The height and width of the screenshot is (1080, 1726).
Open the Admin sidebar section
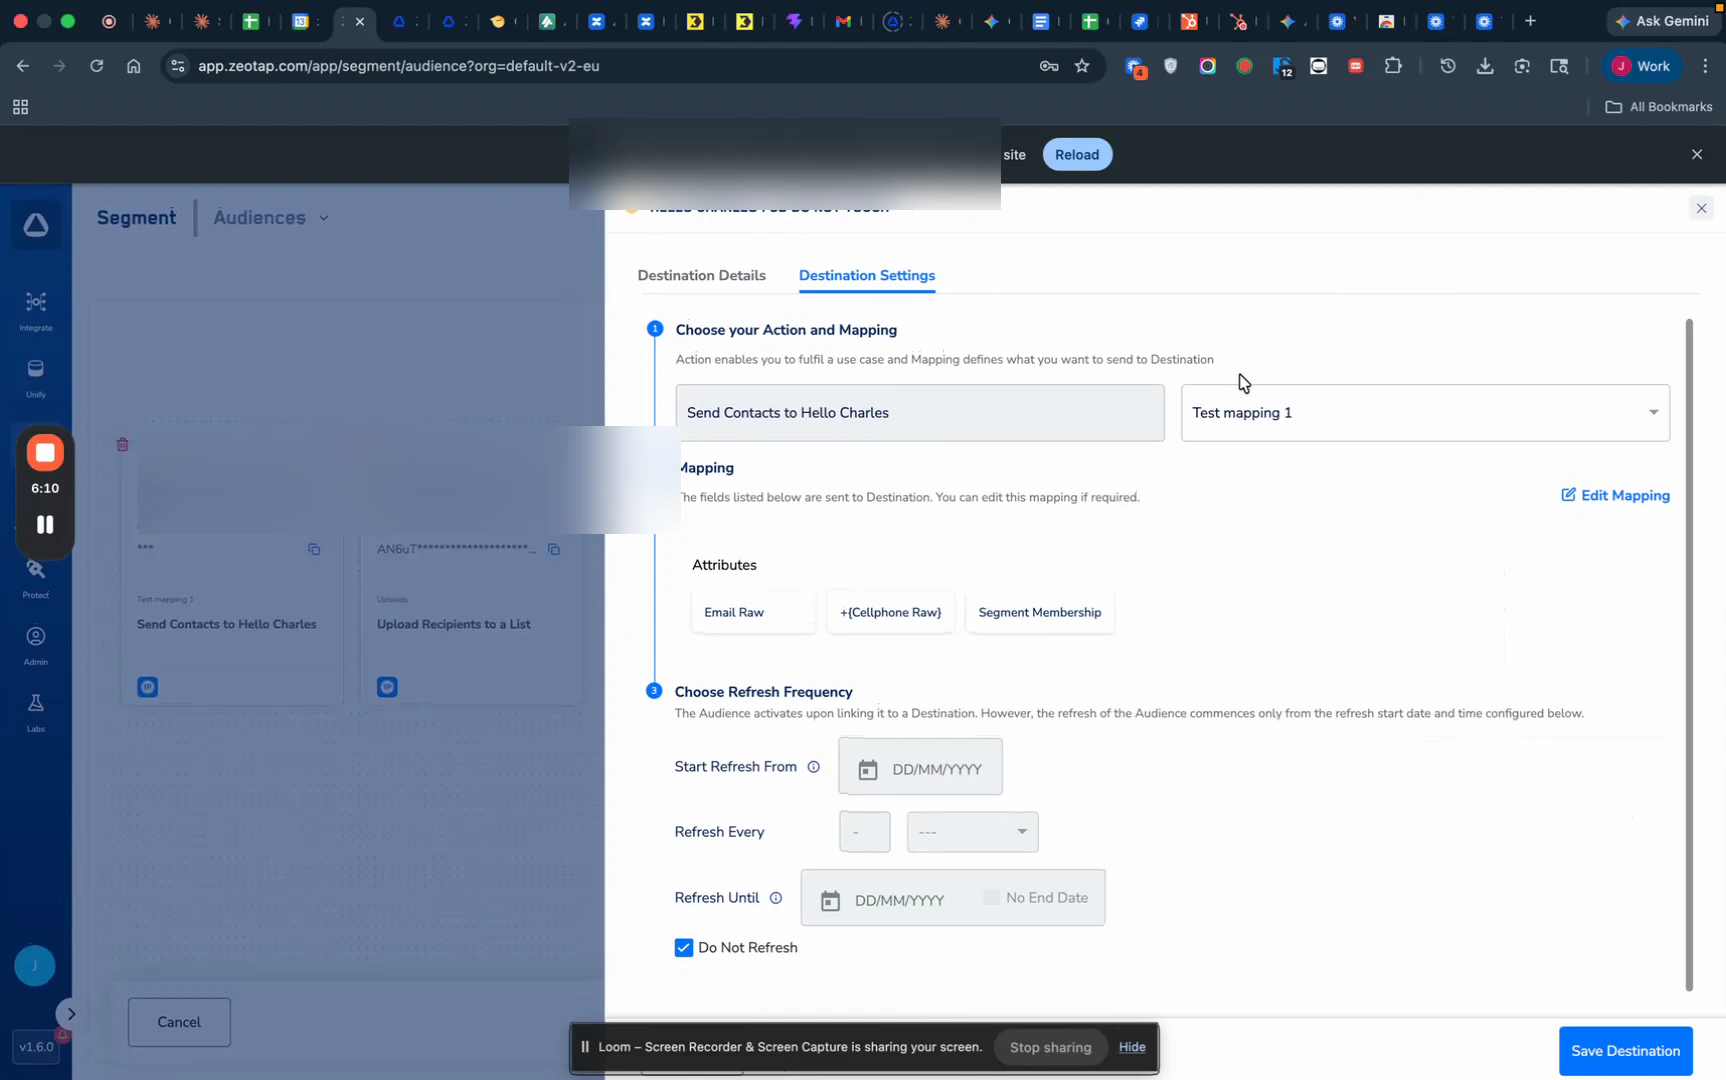tap(36, 646)
